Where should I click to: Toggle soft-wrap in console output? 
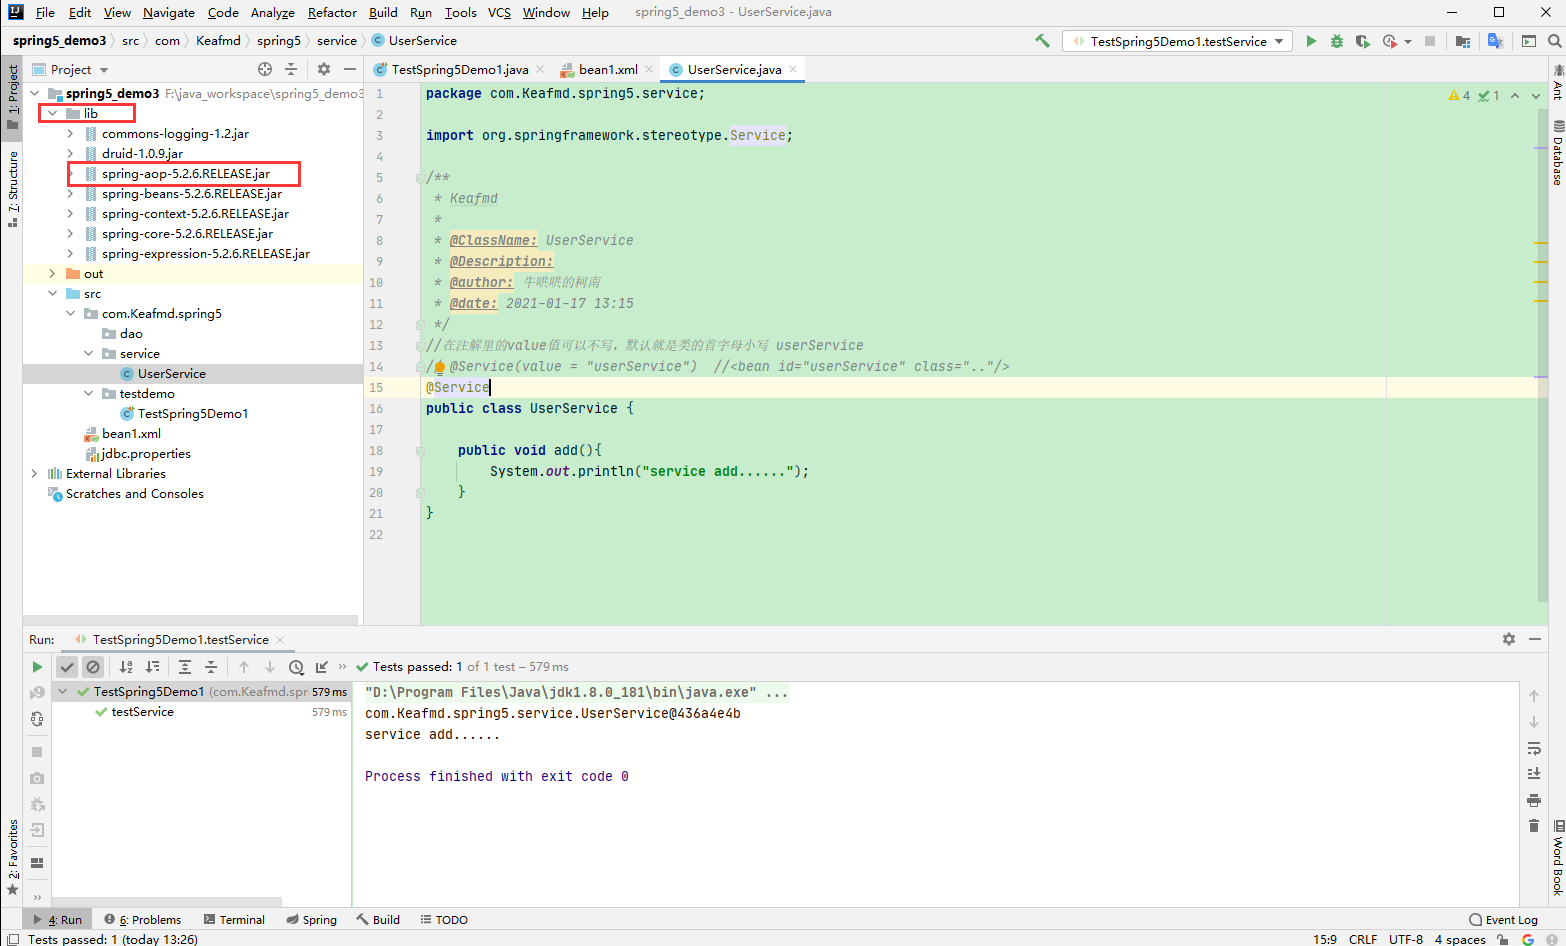click(1534, 748)
